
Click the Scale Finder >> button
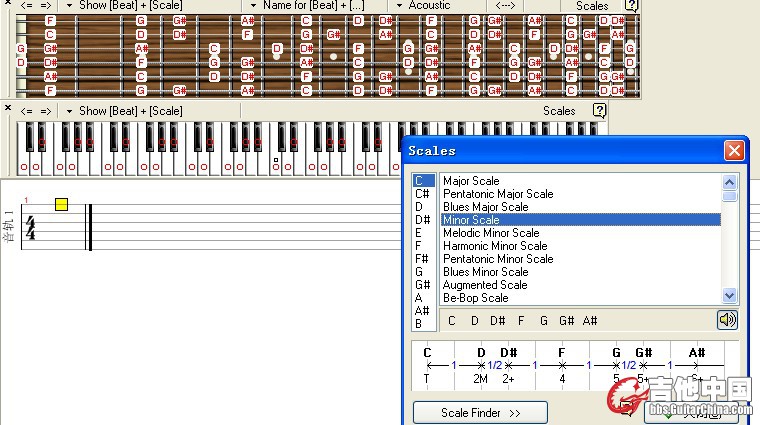coord(479,412)
